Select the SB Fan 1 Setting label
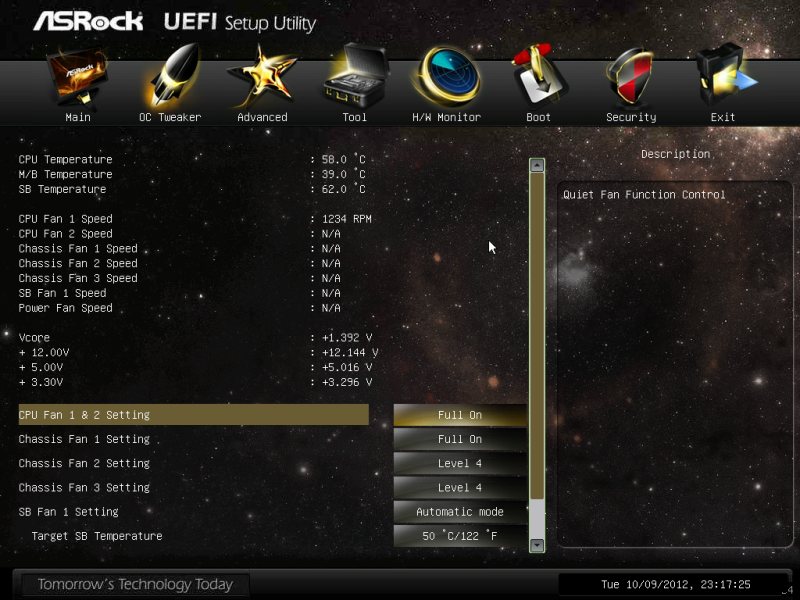 point(68,512)
